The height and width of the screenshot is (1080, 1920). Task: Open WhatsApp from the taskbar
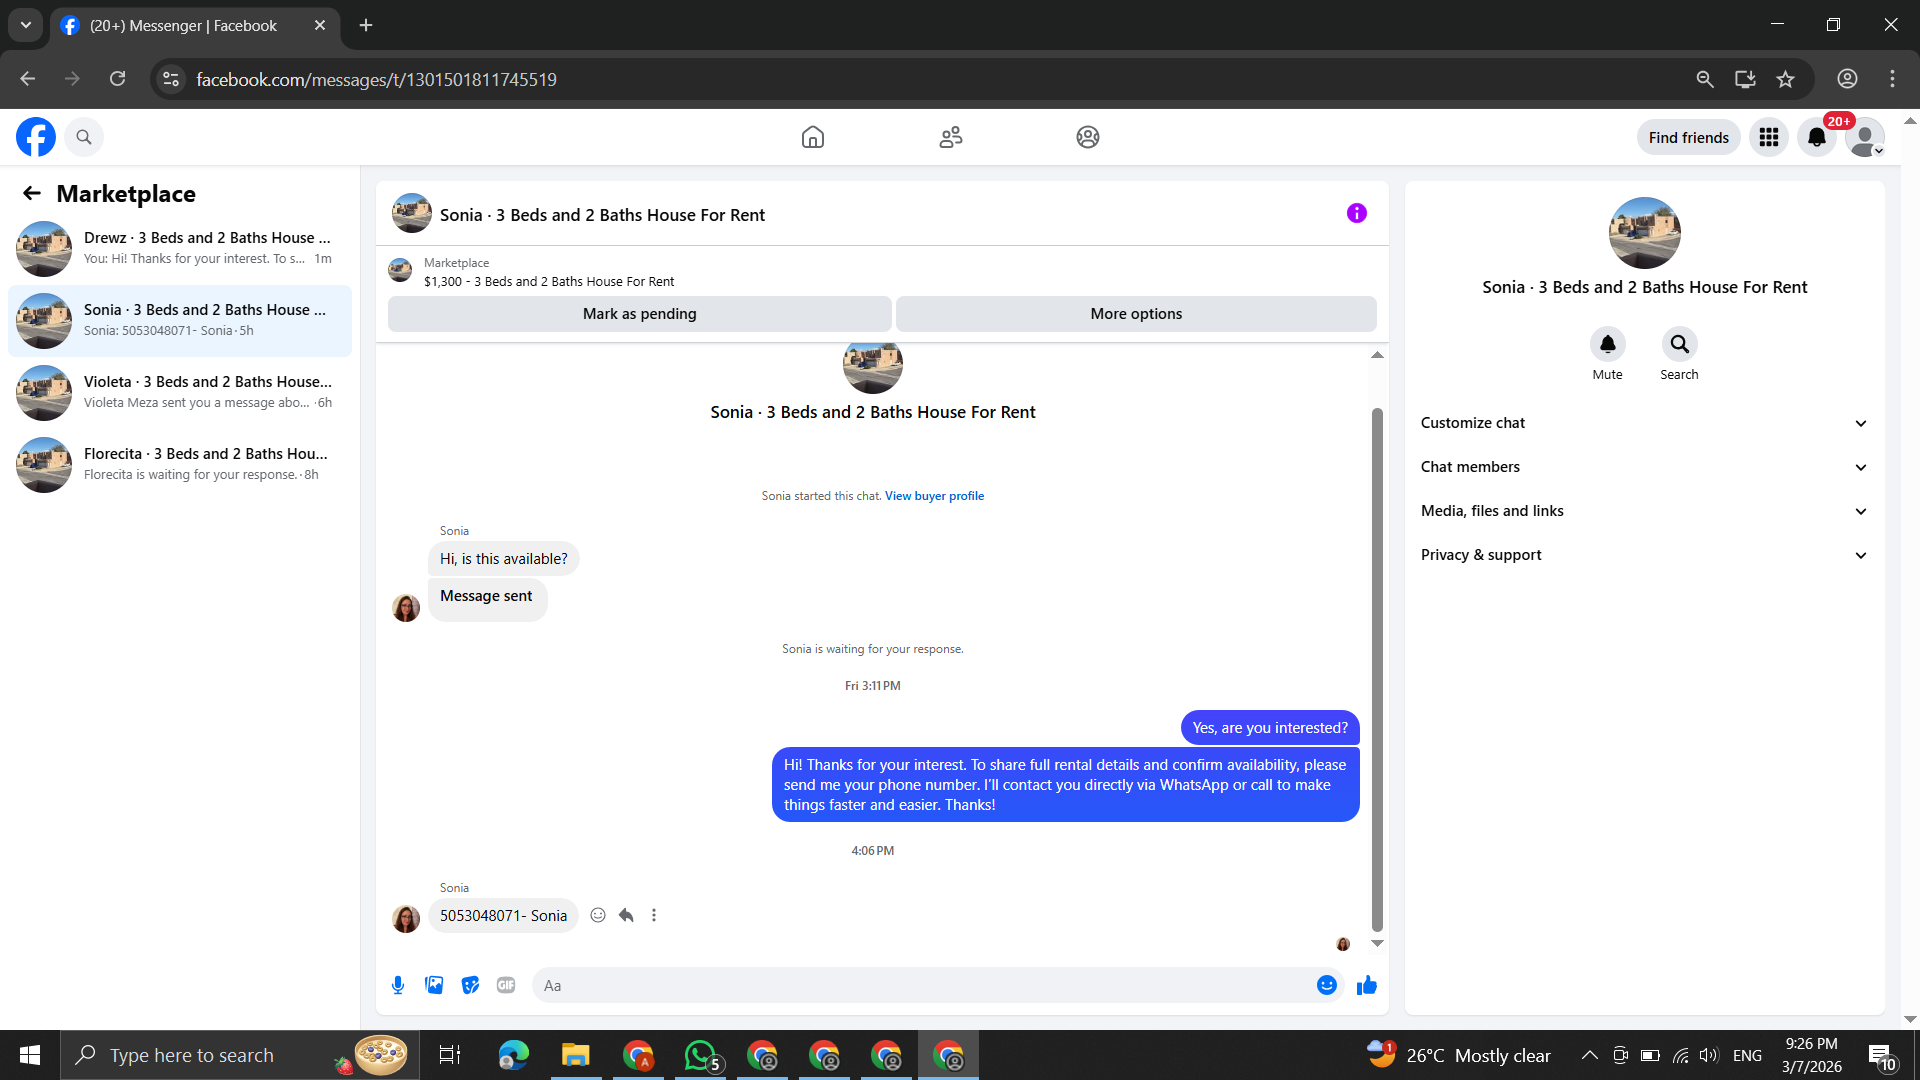[x=701, y=1055]
